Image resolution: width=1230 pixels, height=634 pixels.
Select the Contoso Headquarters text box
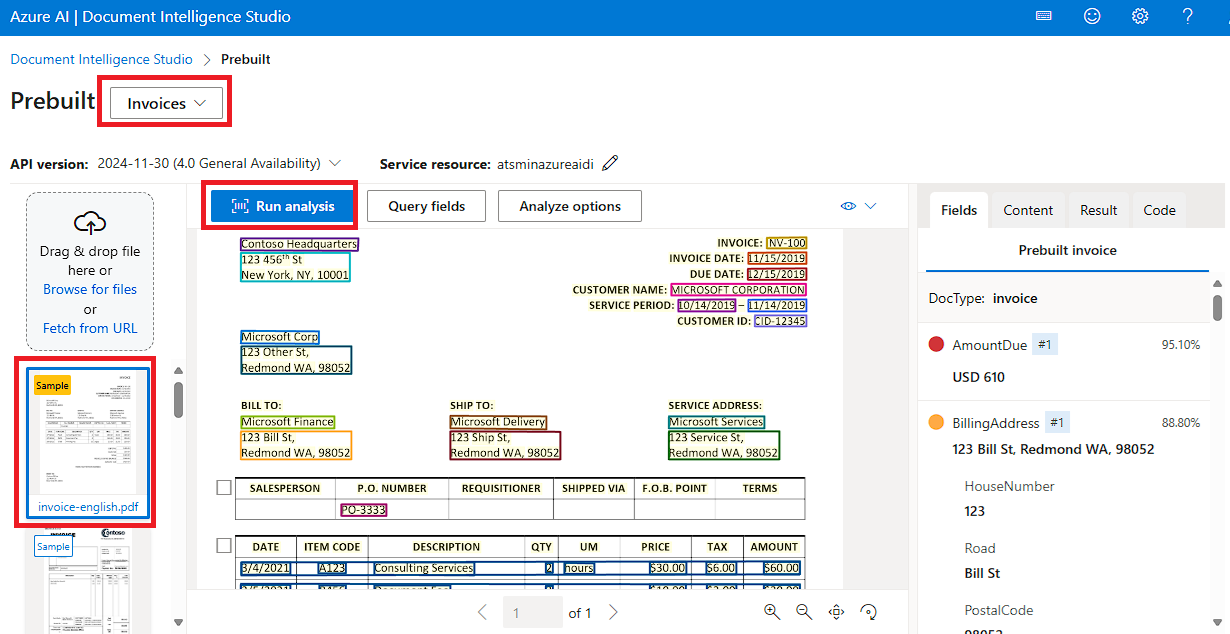click(299, 244)
